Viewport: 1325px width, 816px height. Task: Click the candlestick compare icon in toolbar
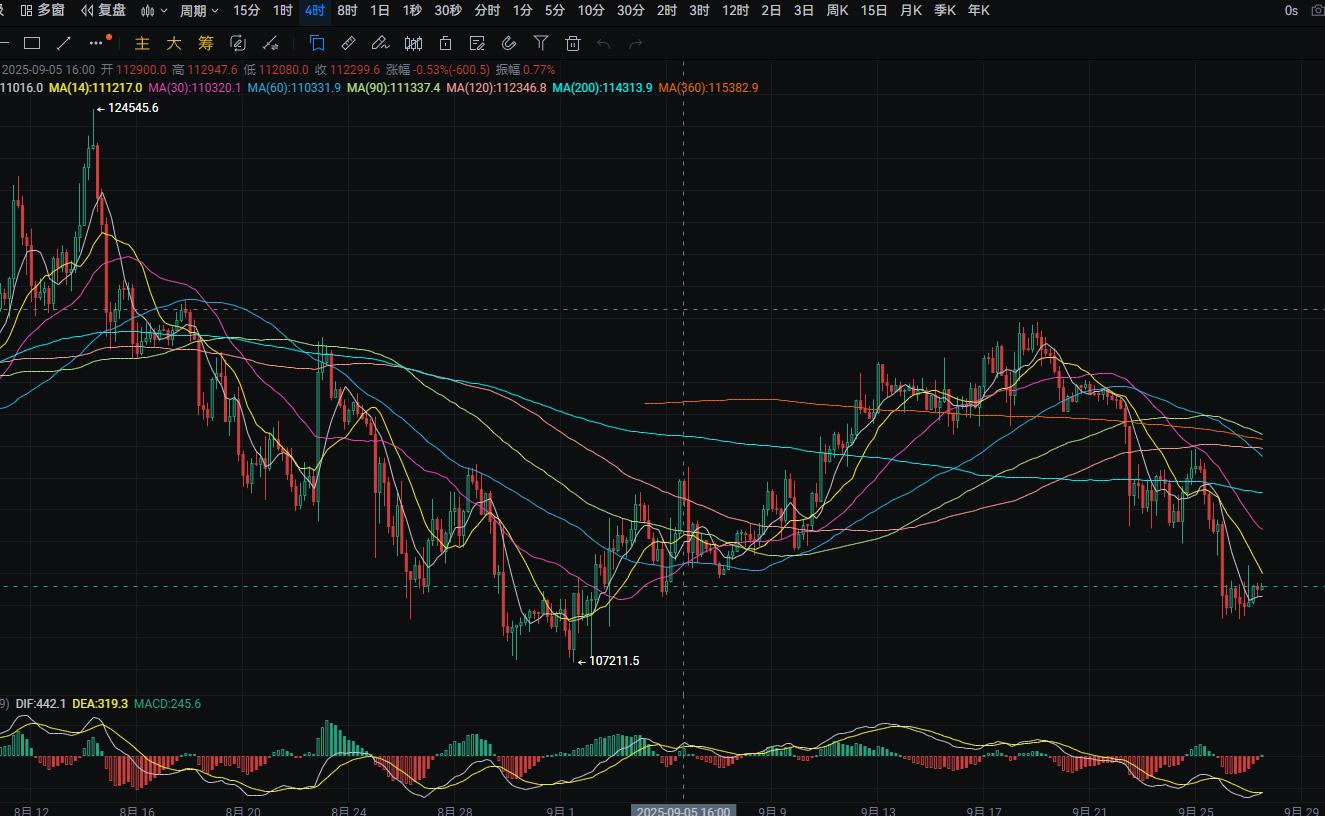pyautogui.click(x=413, y=43)
